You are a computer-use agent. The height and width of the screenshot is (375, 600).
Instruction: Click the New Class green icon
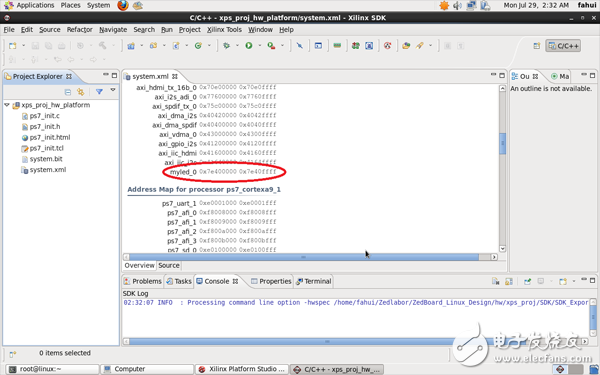click(198, 46)
